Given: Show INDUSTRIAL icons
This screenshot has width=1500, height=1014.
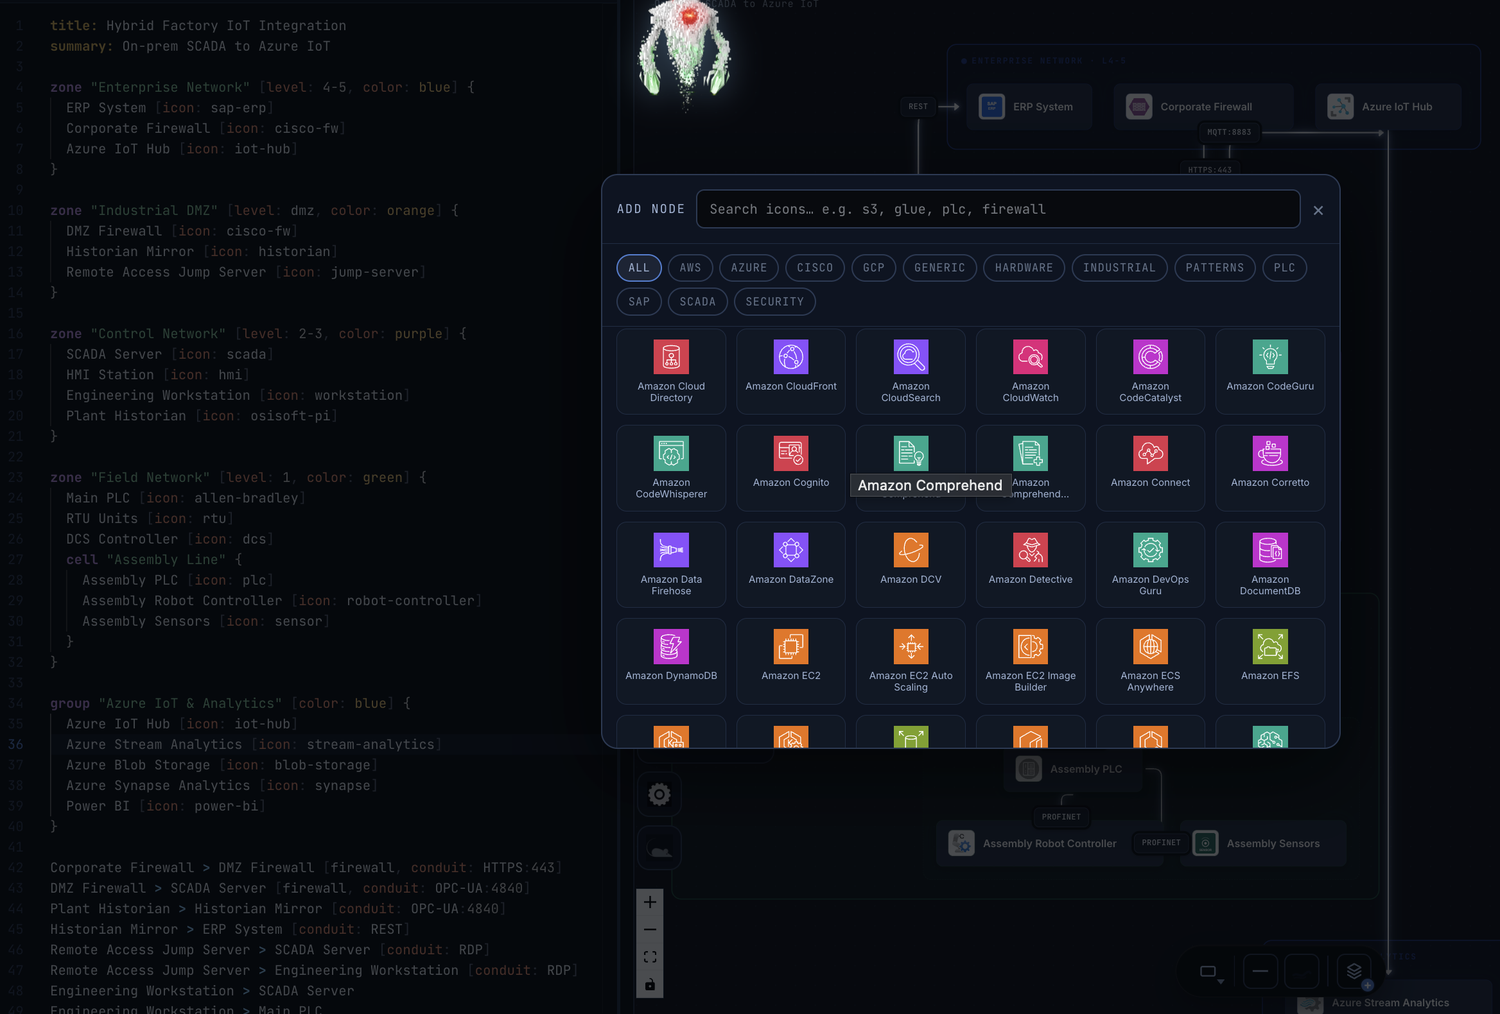Looking at the screenshot, I should [x=1119, y=268].
